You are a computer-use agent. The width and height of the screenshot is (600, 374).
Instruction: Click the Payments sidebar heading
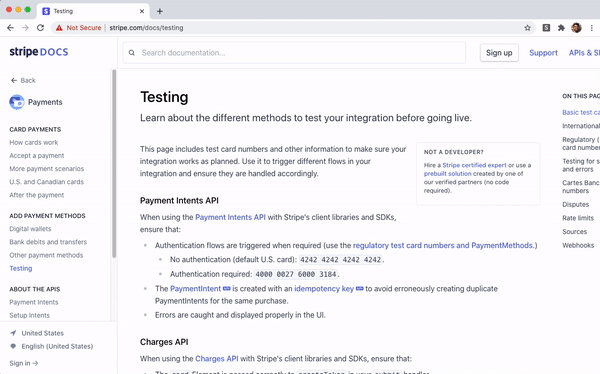(x=45, y=102)
